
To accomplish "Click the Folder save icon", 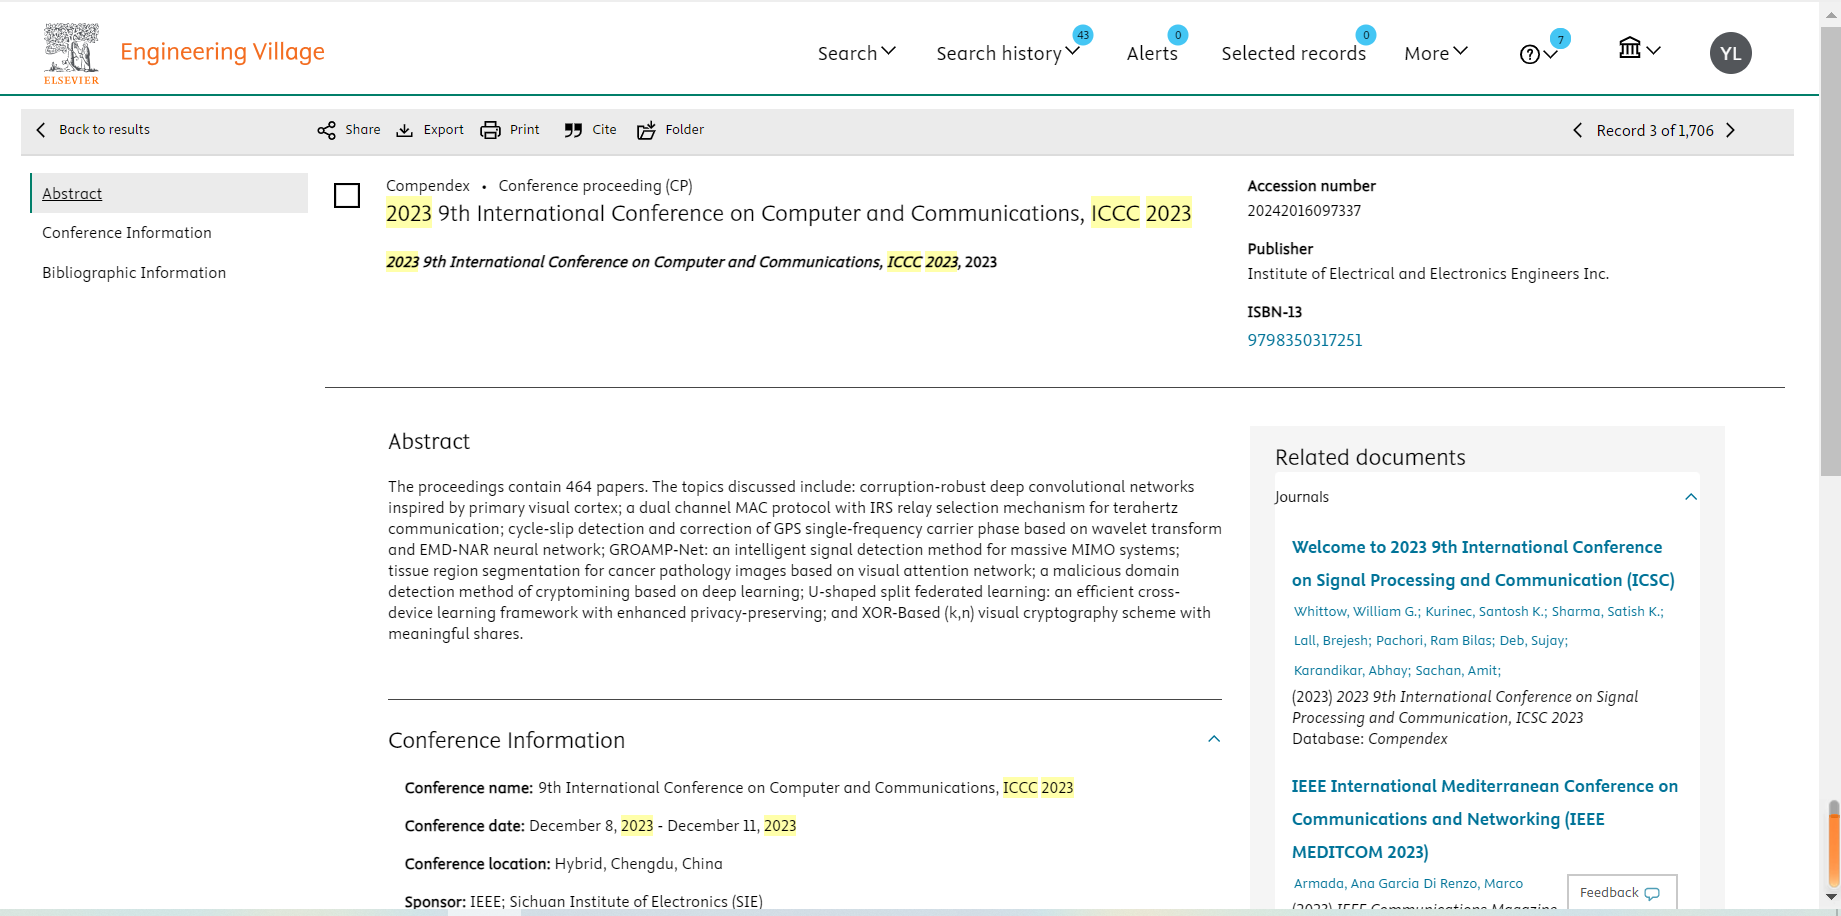I will 646,130.
